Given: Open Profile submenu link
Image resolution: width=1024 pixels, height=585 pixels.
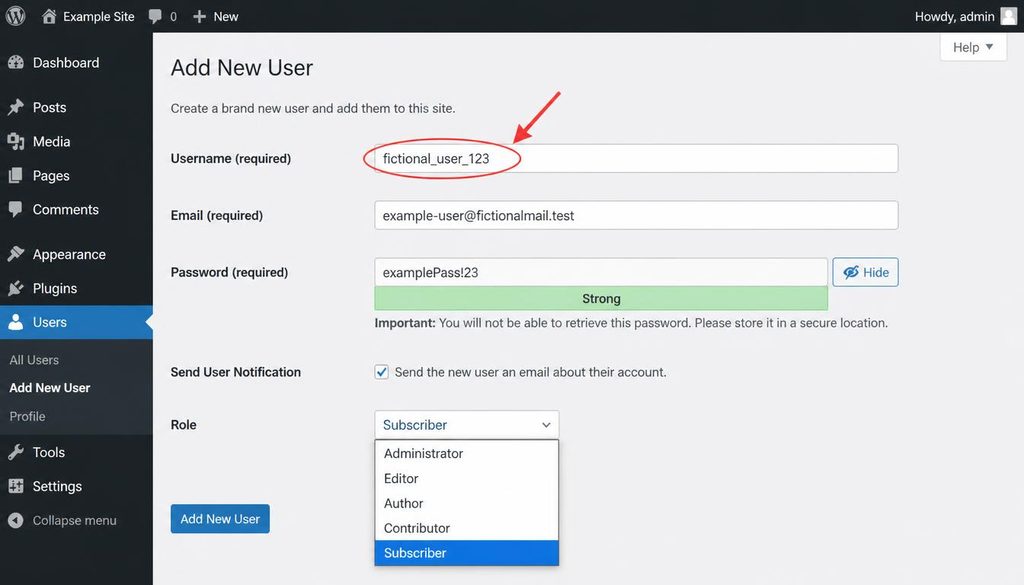Looking at the screenshot, I should click(27, 416).
